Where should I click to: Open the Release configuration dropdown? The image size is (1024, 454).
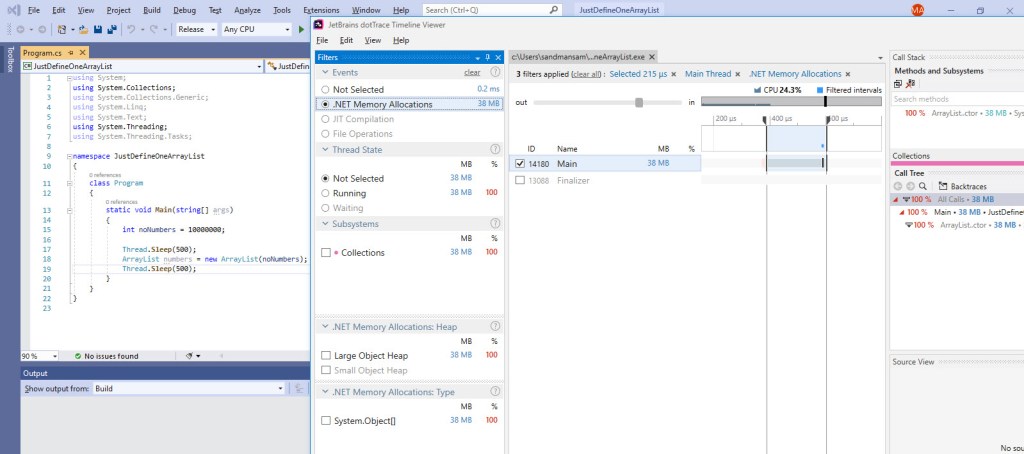click(196, 30)
